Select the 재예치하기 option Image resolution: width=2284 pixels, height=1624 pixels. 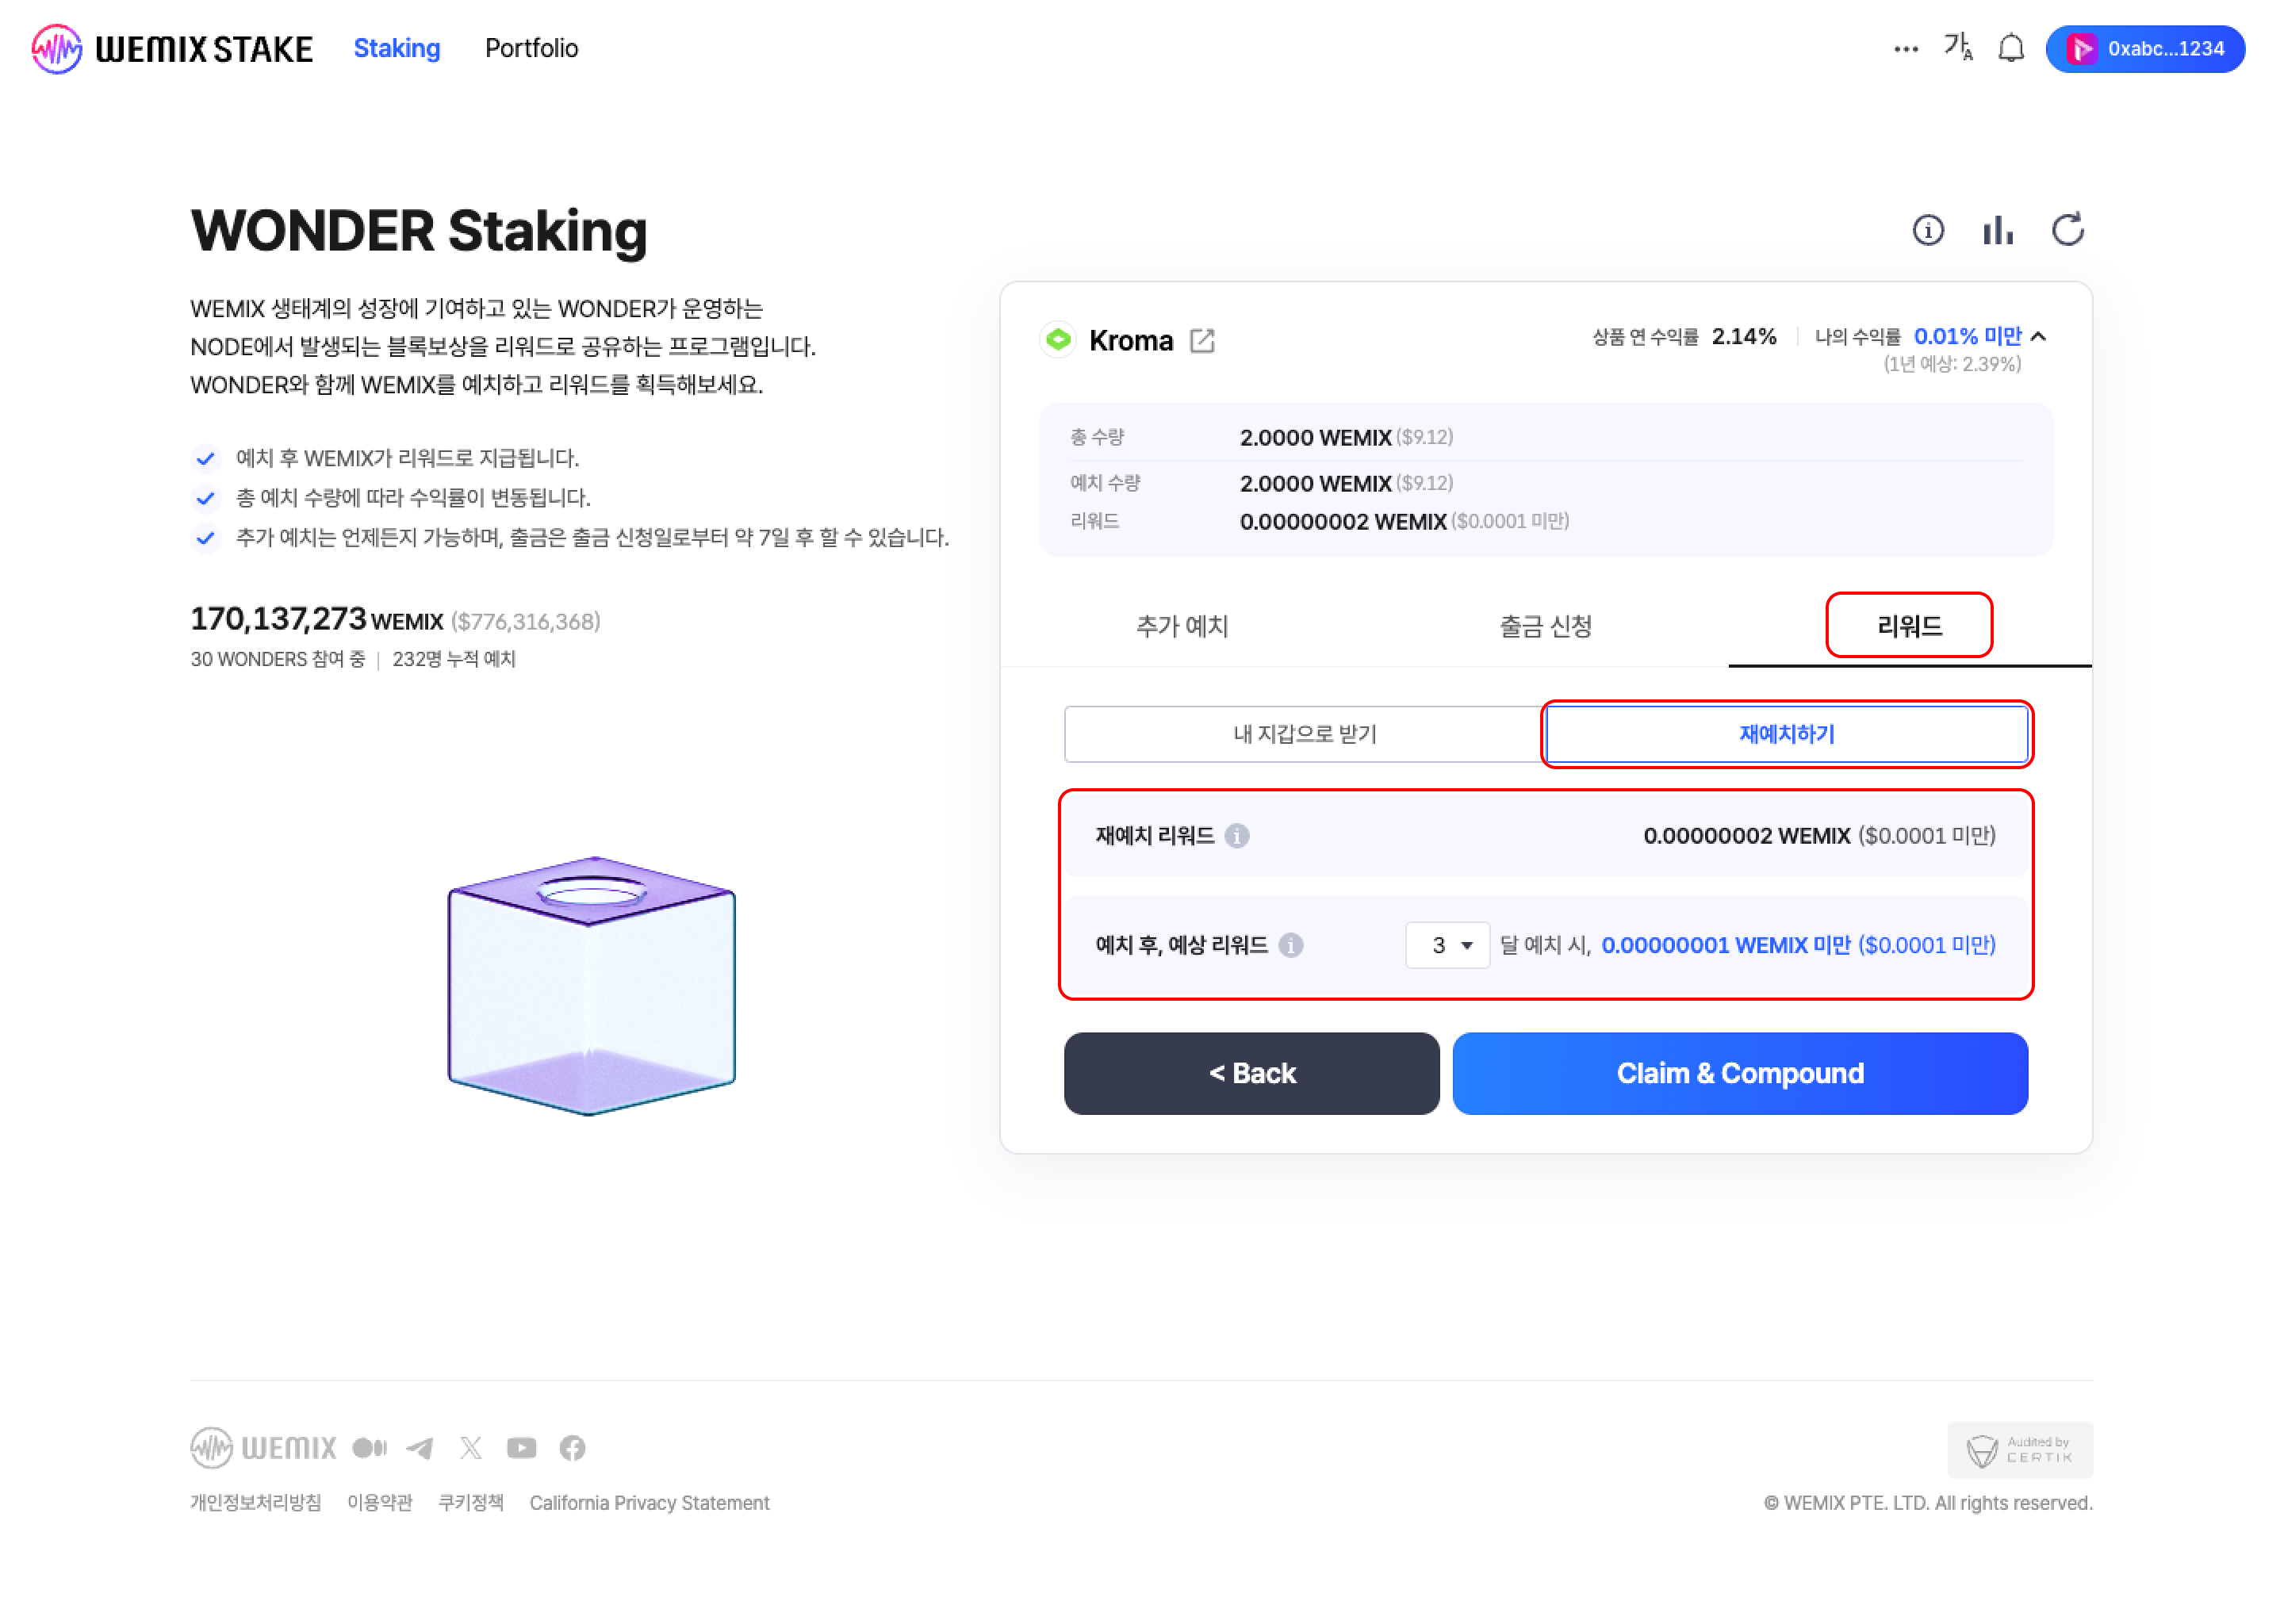(1786, 734)
